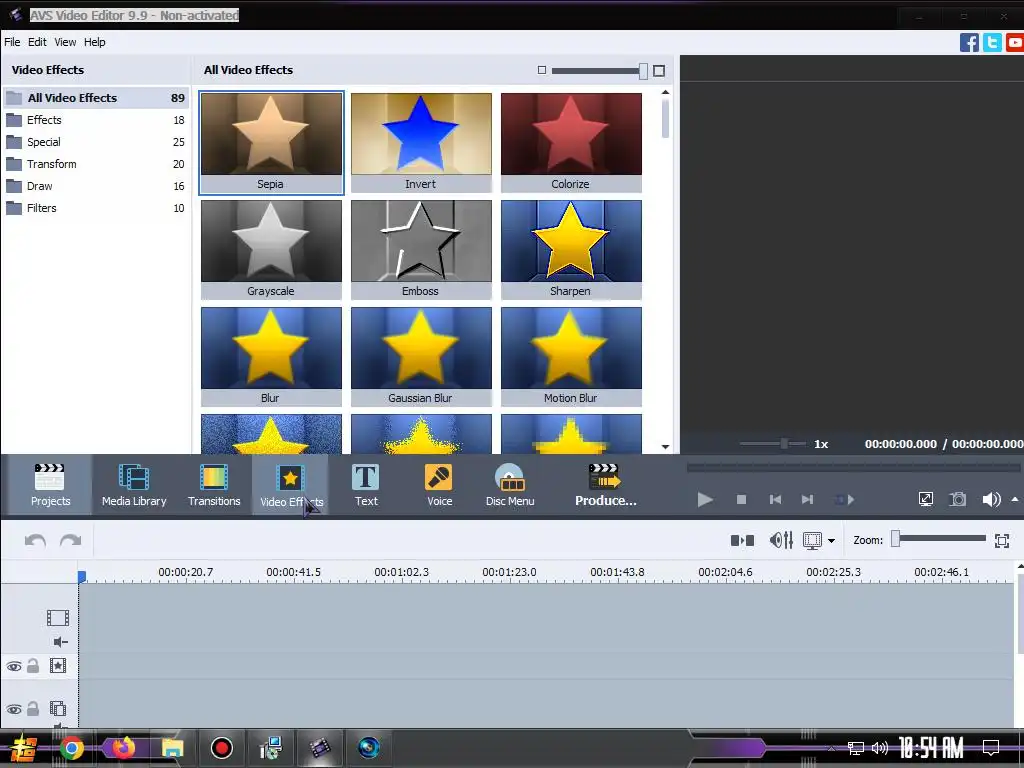1024x768 pixels.
Task: Lock the overlay track
Action: 33,709
